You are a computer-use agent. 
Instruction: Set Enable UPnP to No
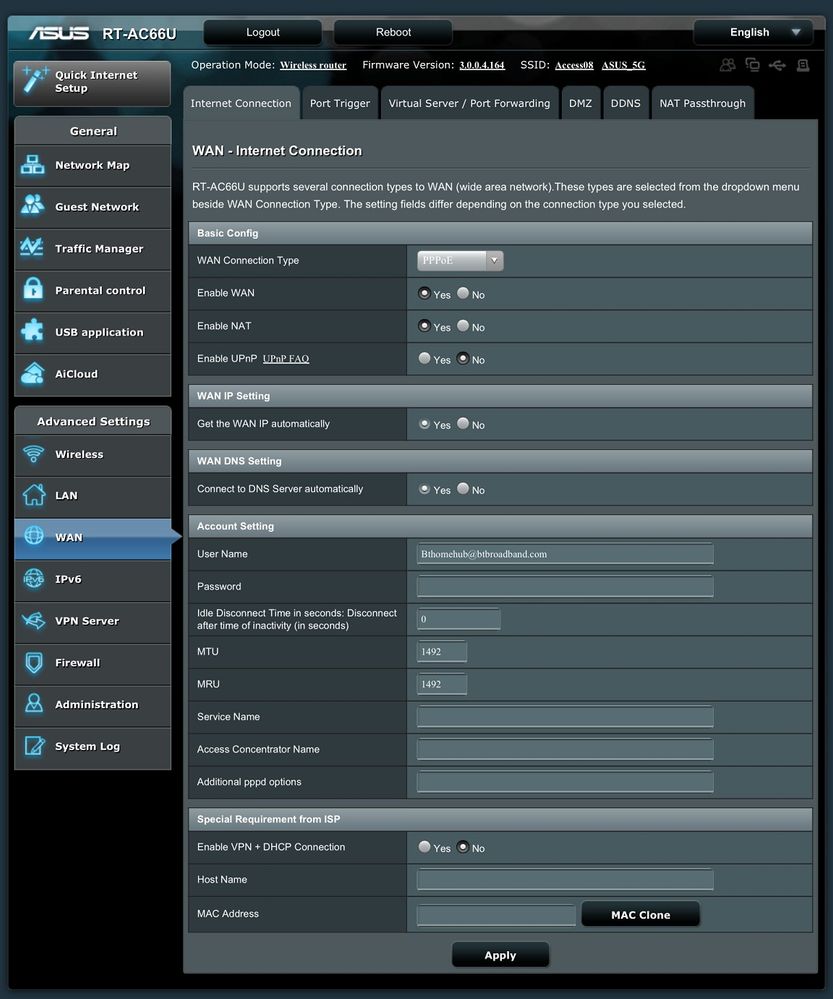[x=463, y=358]
